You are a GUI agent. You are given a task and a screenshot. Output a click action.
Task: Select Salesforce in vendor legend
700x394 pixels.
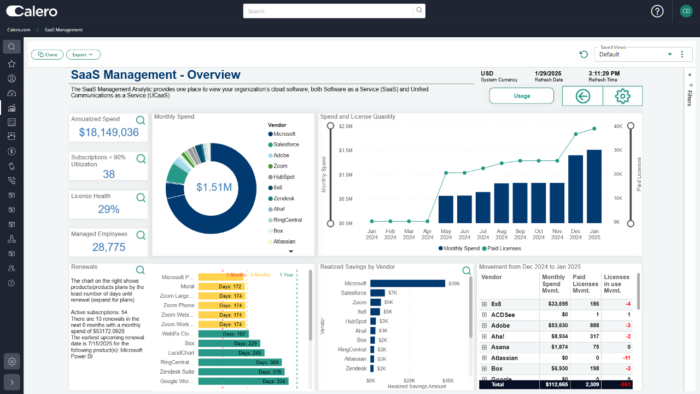pos(283,145)
